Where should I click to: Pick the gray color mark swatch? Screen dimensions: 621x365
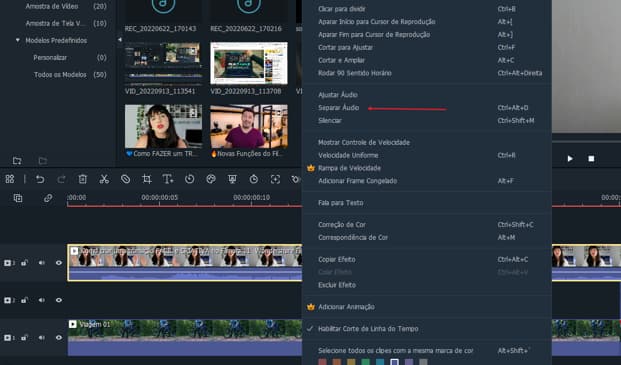[423, 362]
